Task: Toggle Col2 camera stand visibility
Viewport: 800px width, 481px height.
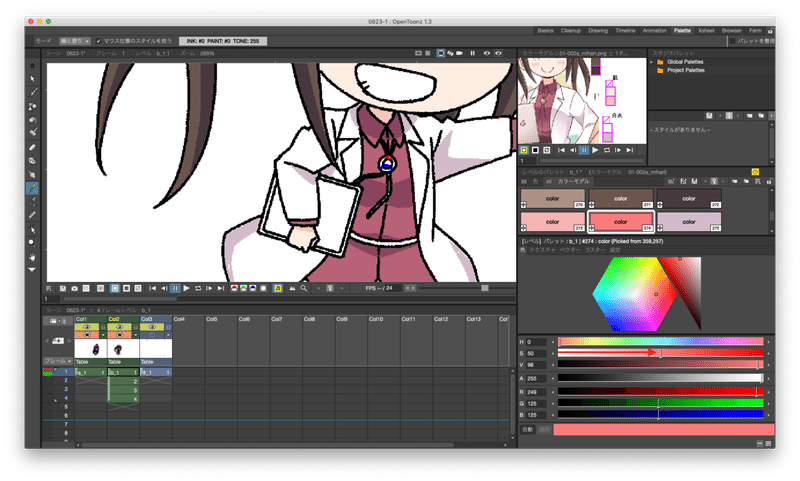Action: (x=119, y=335)
